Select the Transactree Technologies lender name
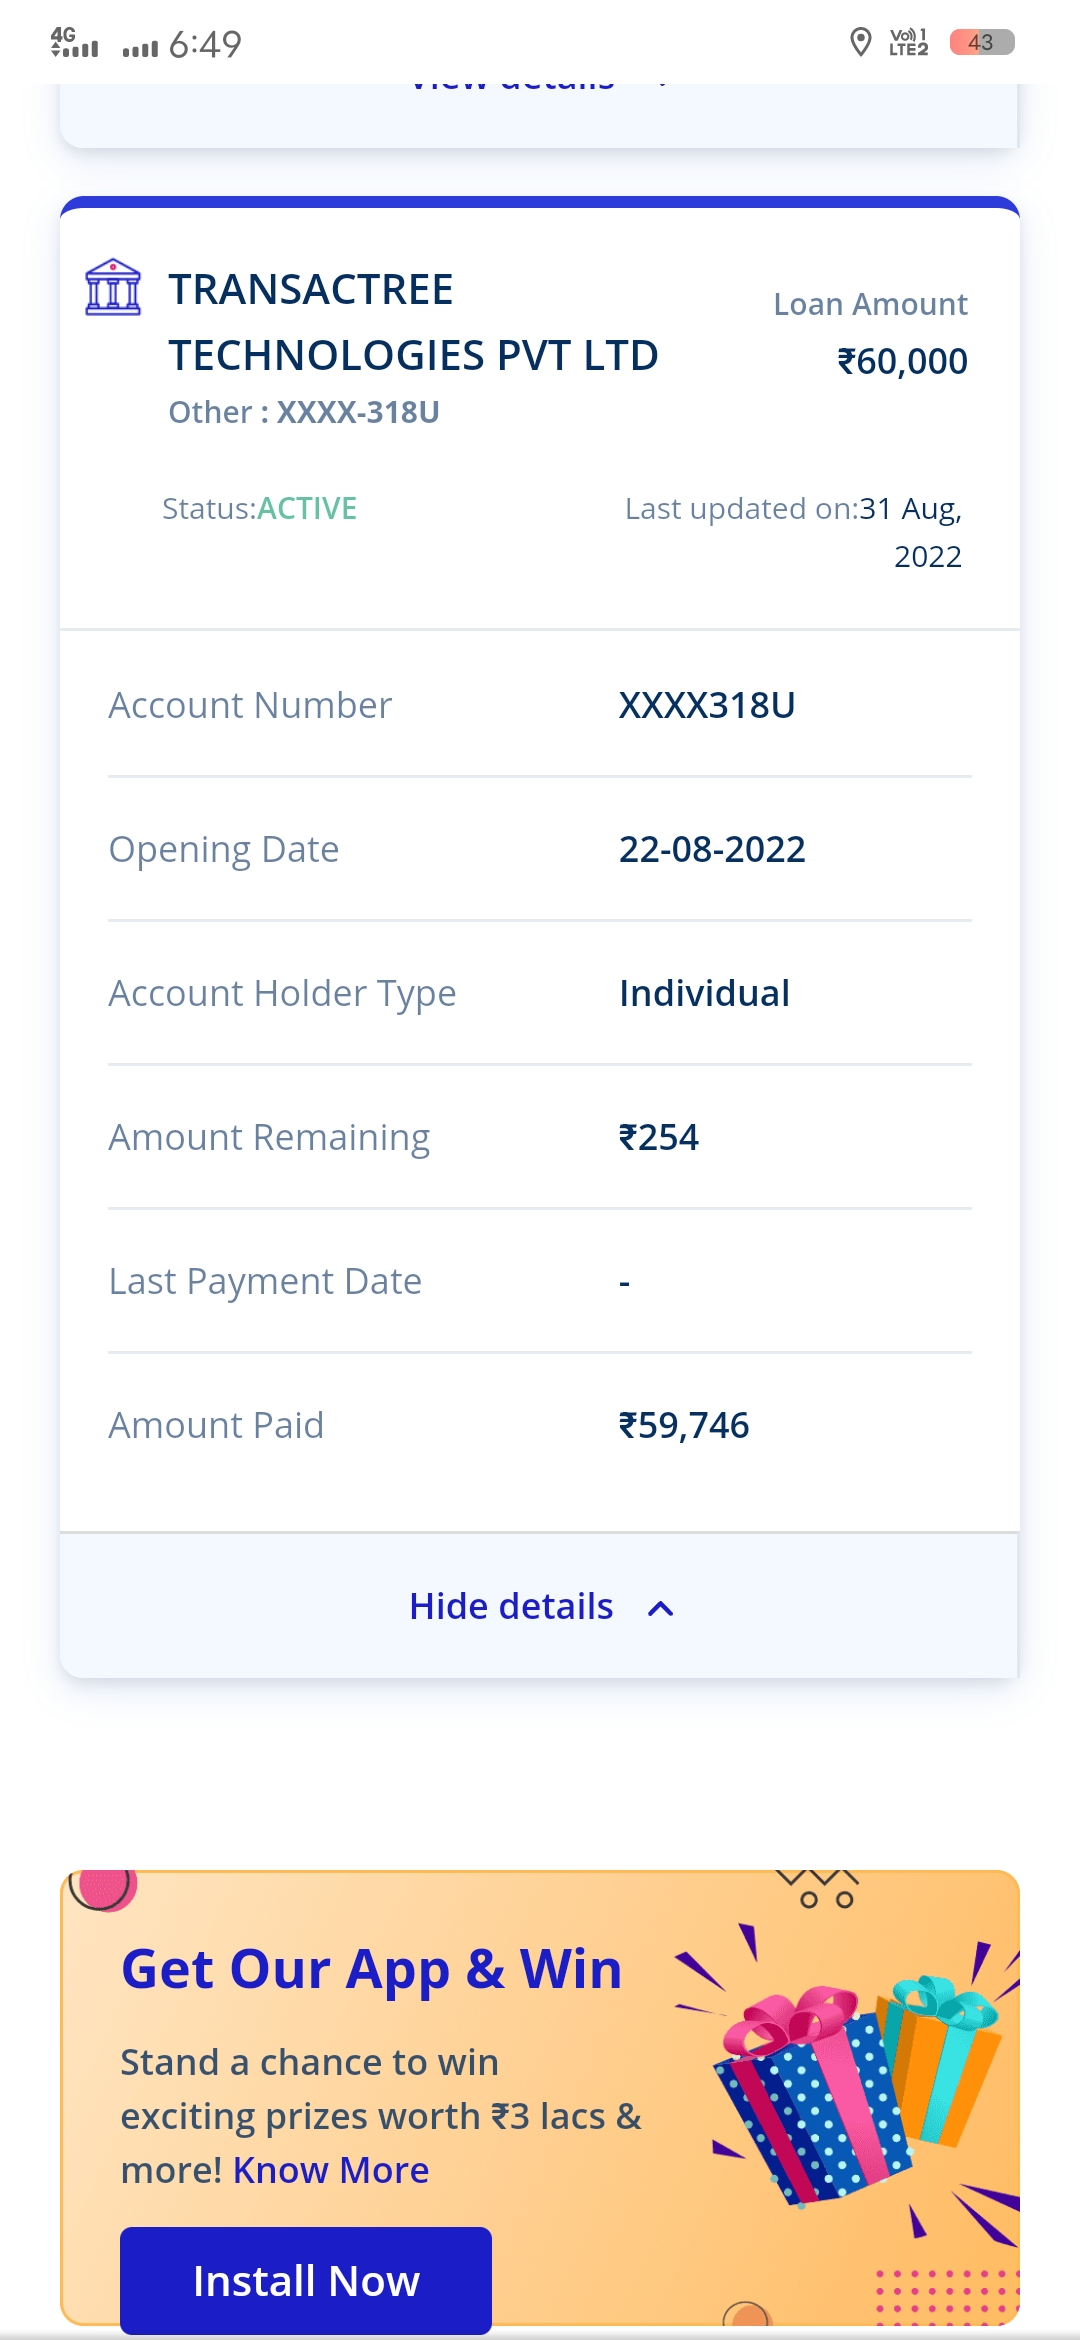 pos(413,322)
